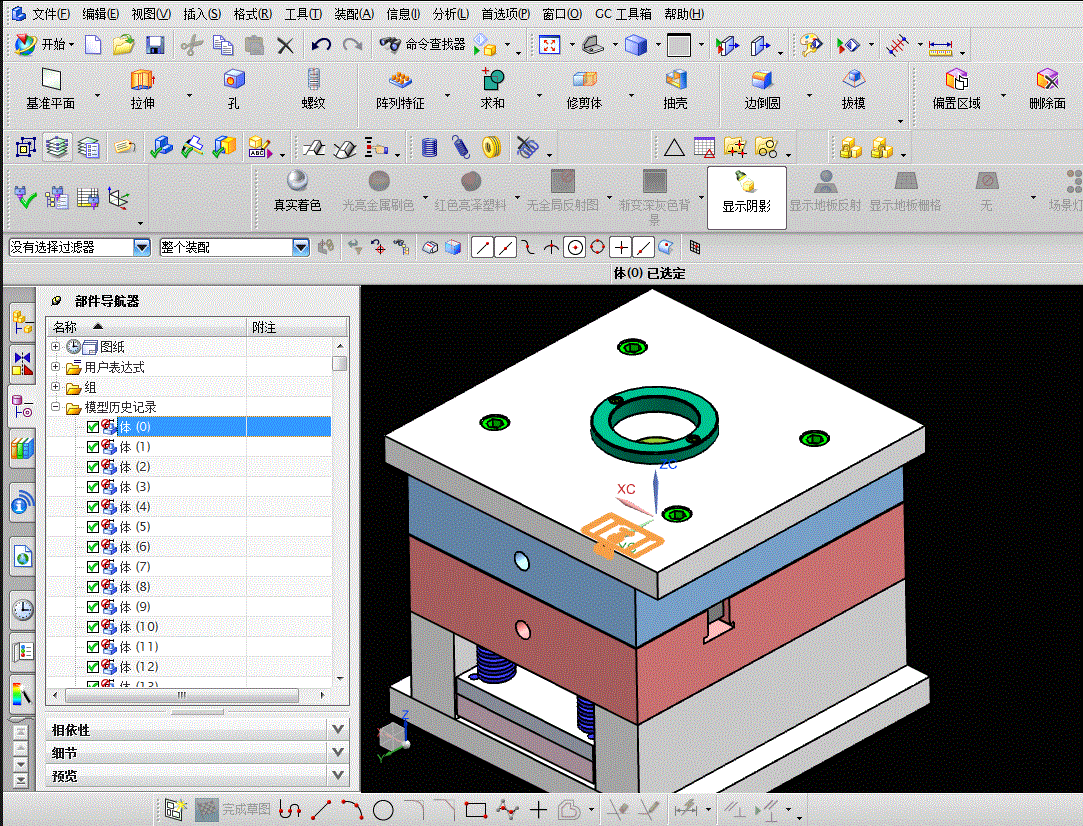Viewport: 1083px width, 826px height.
Task: Click the navigator horizontal scrollbar
Action: pyautogui.click(x=182, y=695)
